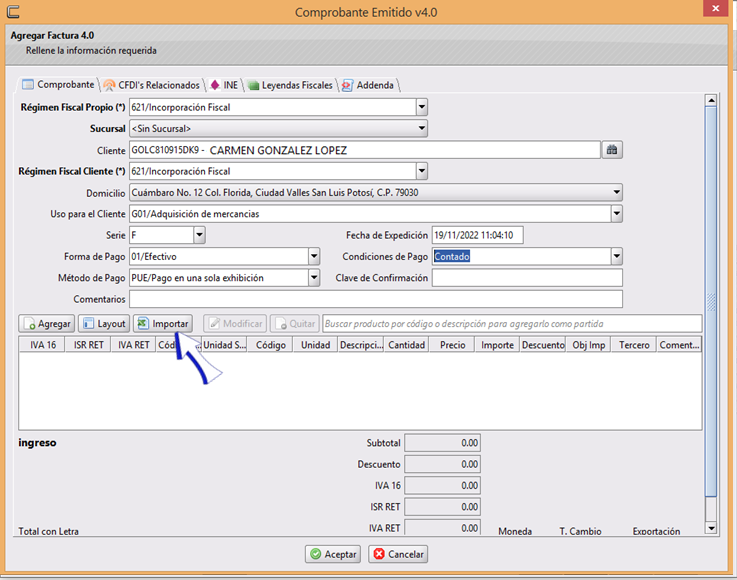Click the Cantidad column header
This screenshot has height=580, width=737.
pos(407,345)
